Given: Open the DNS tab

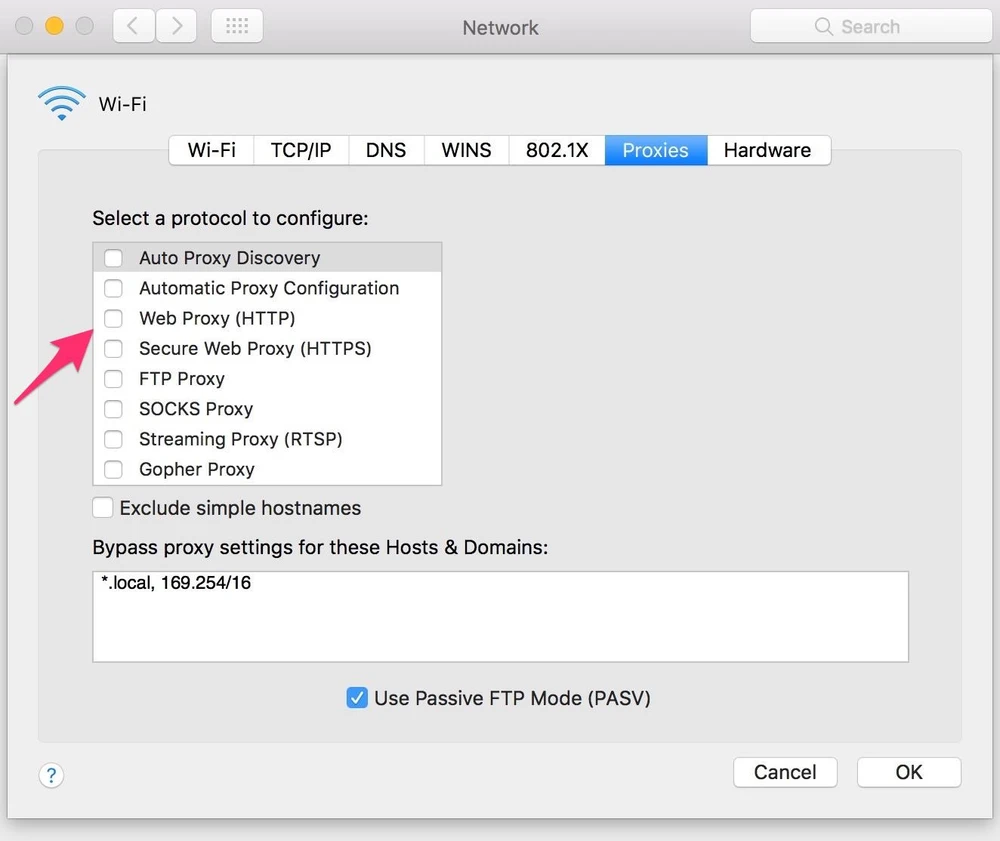Looking at the screenshot, I should pyautogui.click(x=386, y=151).
